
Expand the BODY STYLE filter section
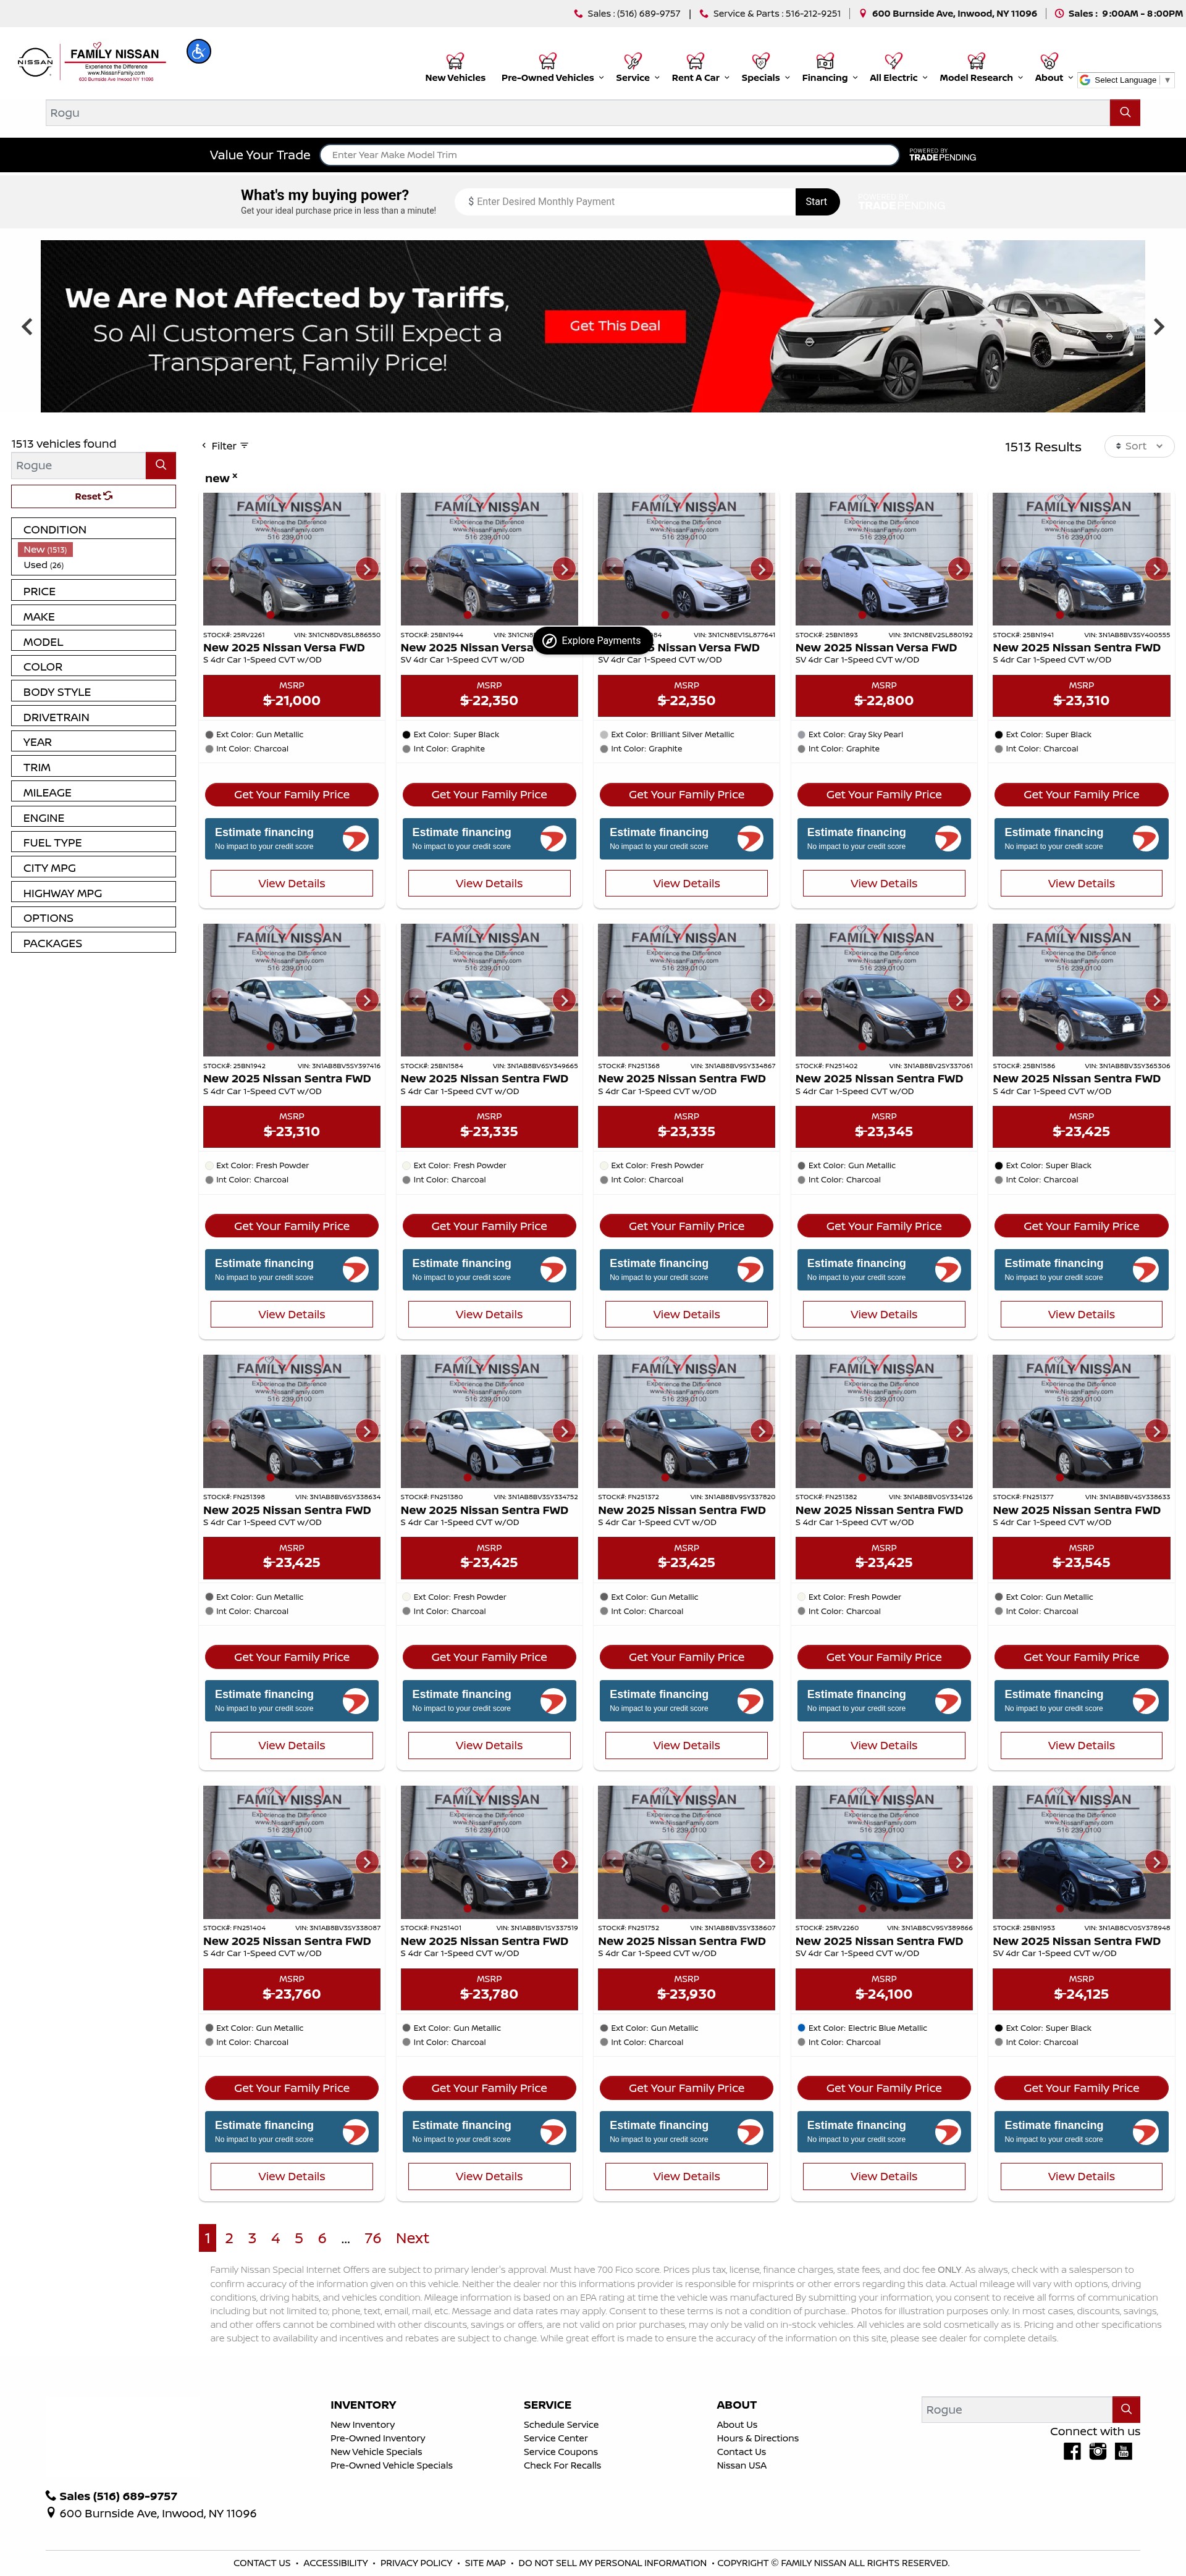(x=93, y=691)
